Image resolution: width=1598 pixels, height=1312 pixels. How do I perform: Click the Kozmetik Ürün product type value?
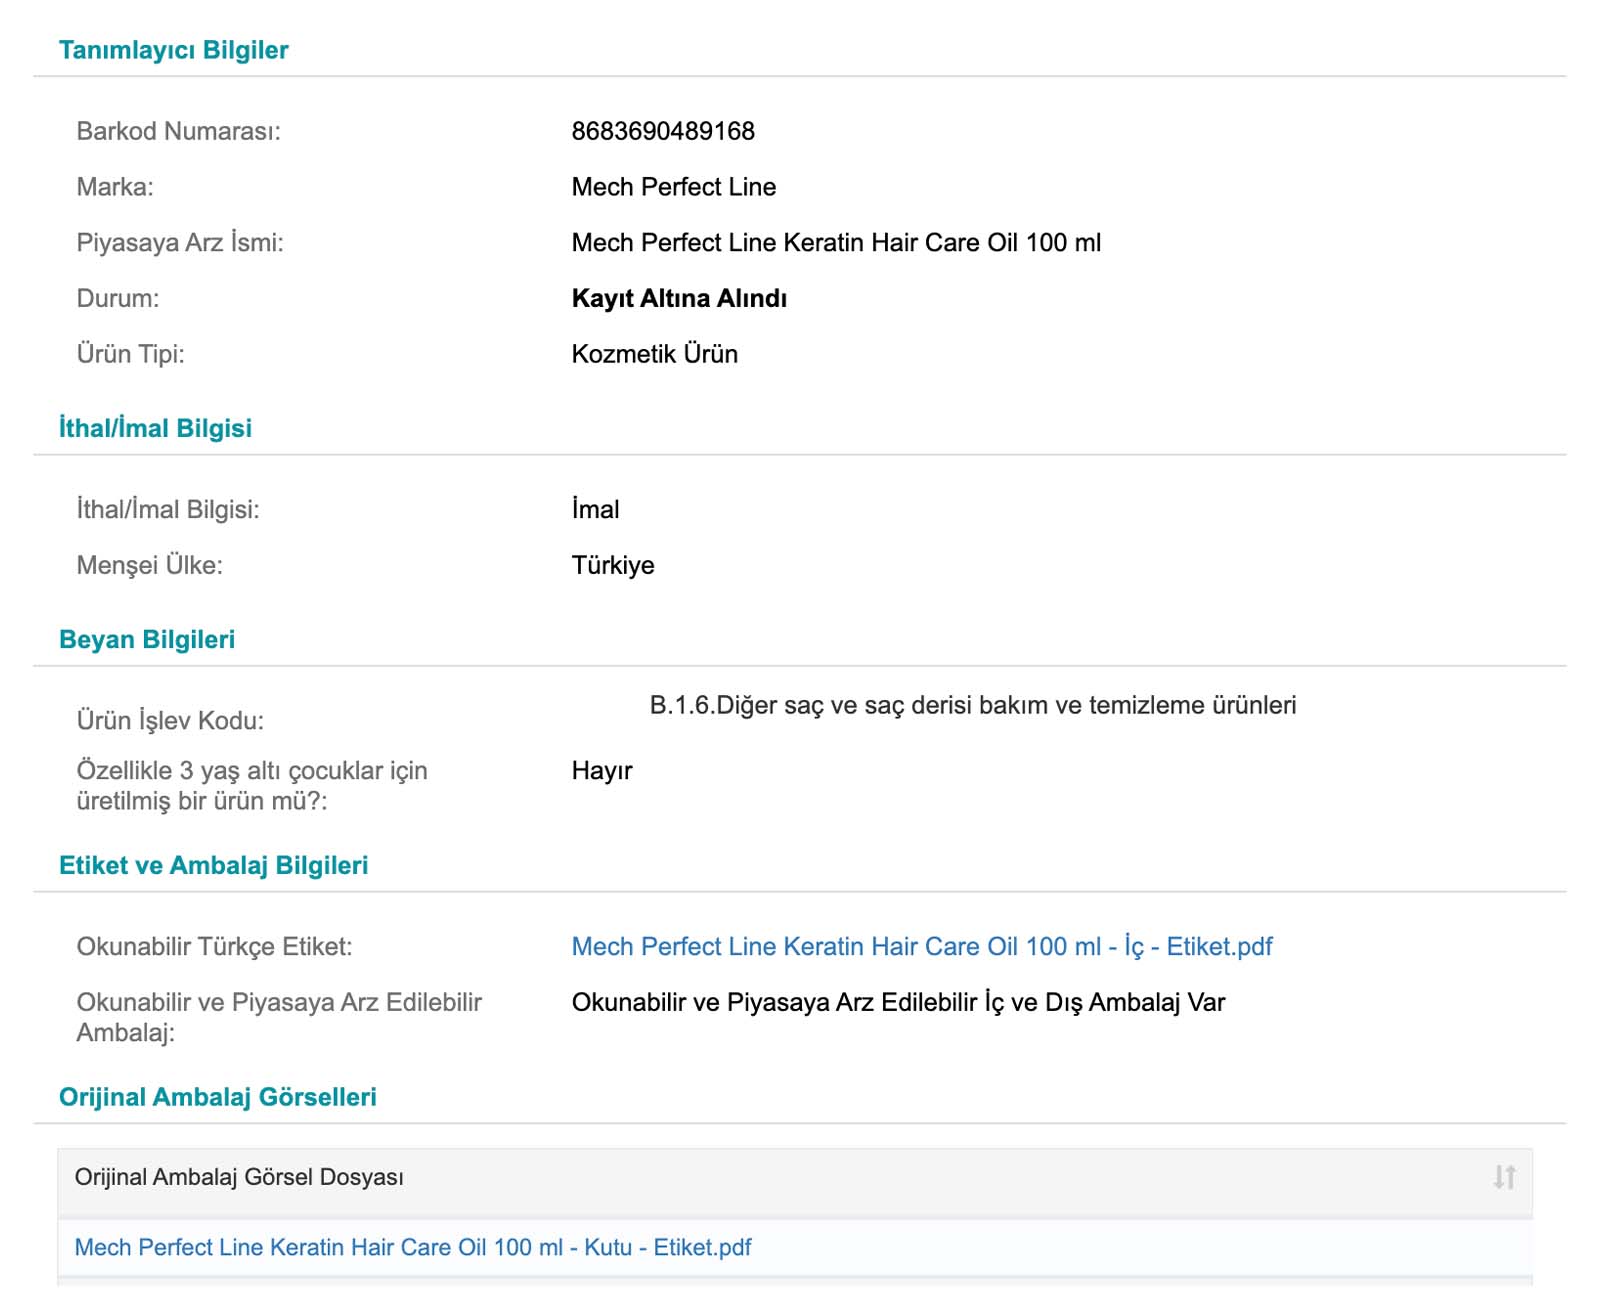click(654, 354)
